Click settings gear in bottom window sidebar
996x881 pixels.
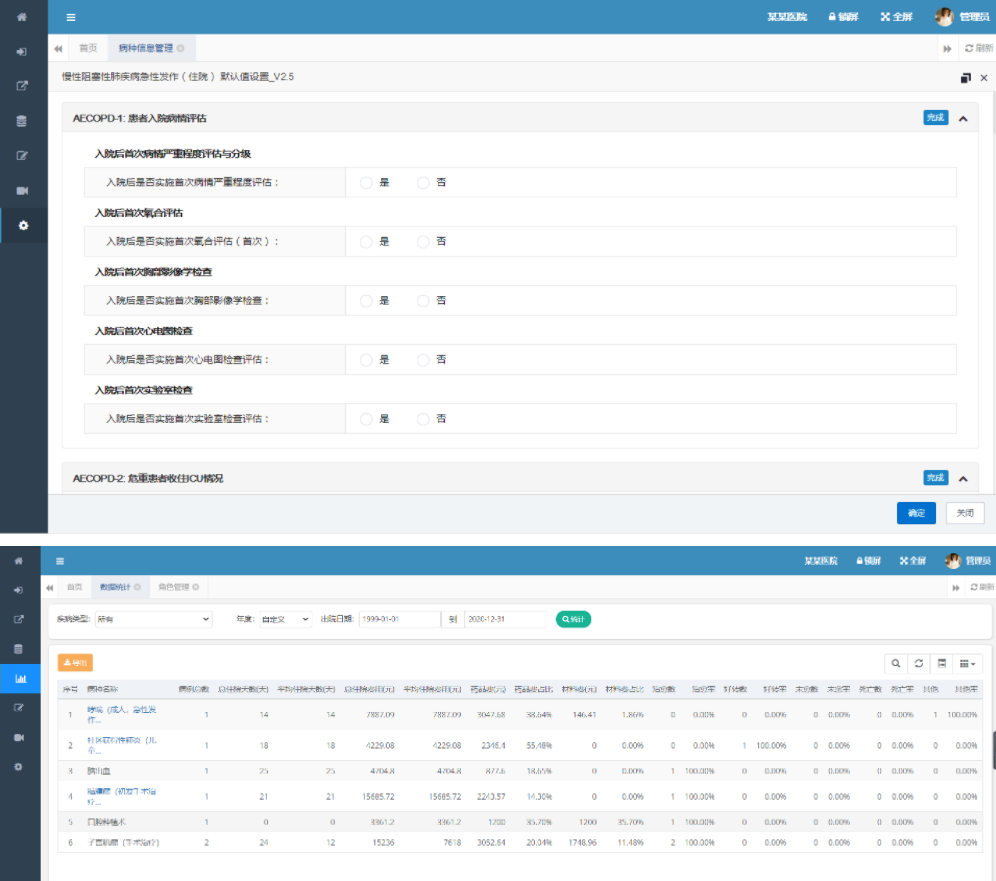tap(18, 767)
